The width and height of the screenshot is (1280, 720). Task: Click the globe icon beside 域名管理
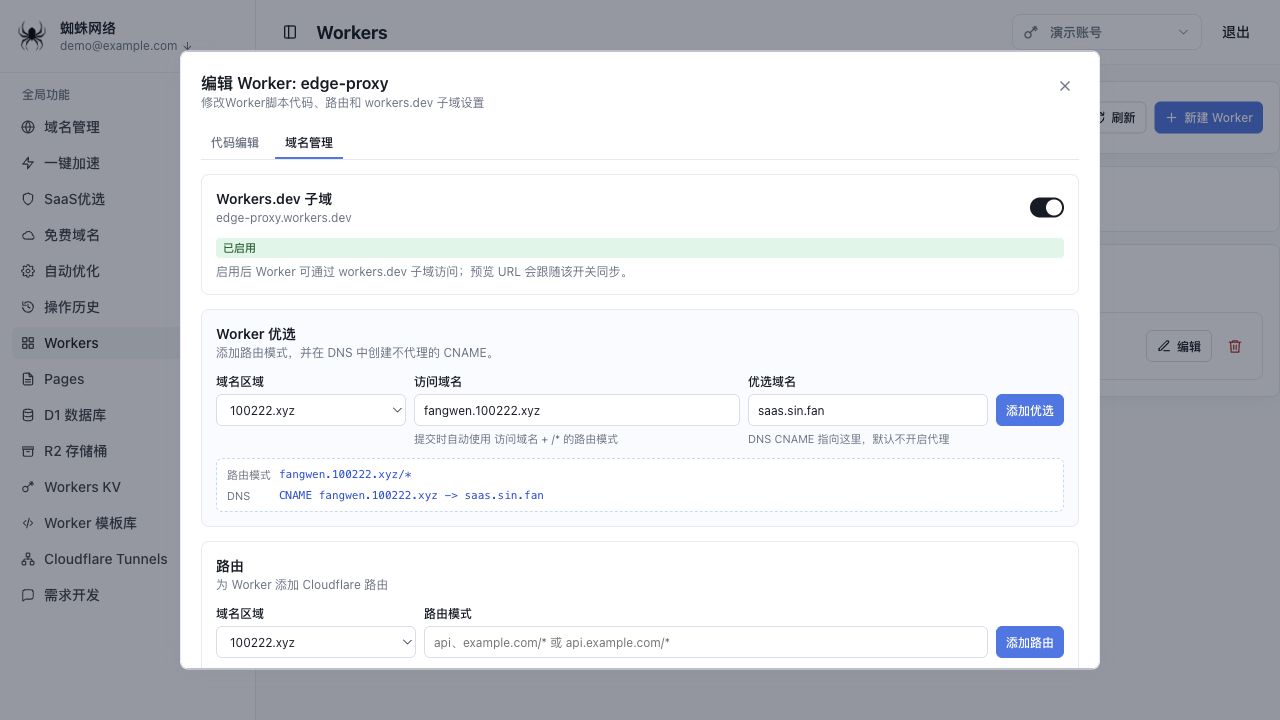tap(28, 127)
